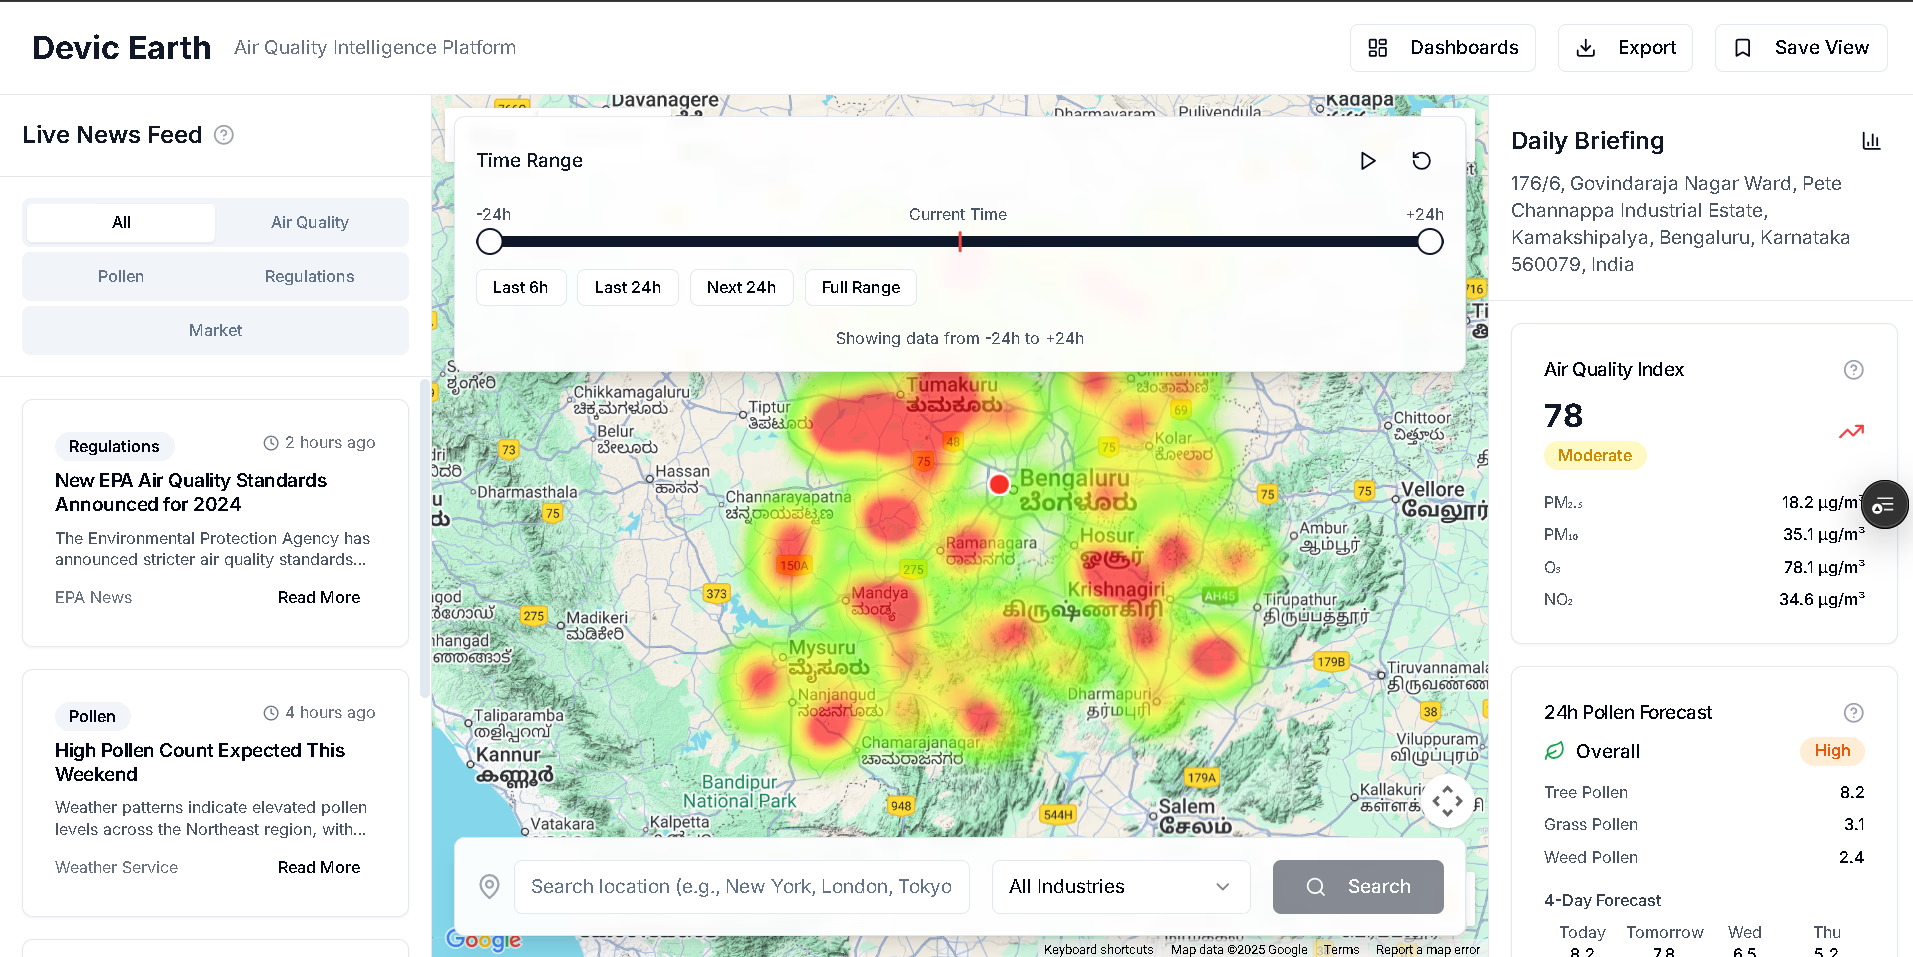Screen dimensions: 1913x957
Task: Open the 24h Pollen Forecast help icon
Action: (1853, 713)
